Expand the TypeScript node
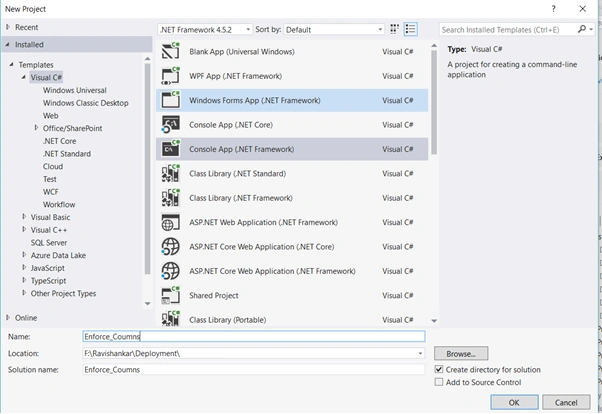 [24, 280]
